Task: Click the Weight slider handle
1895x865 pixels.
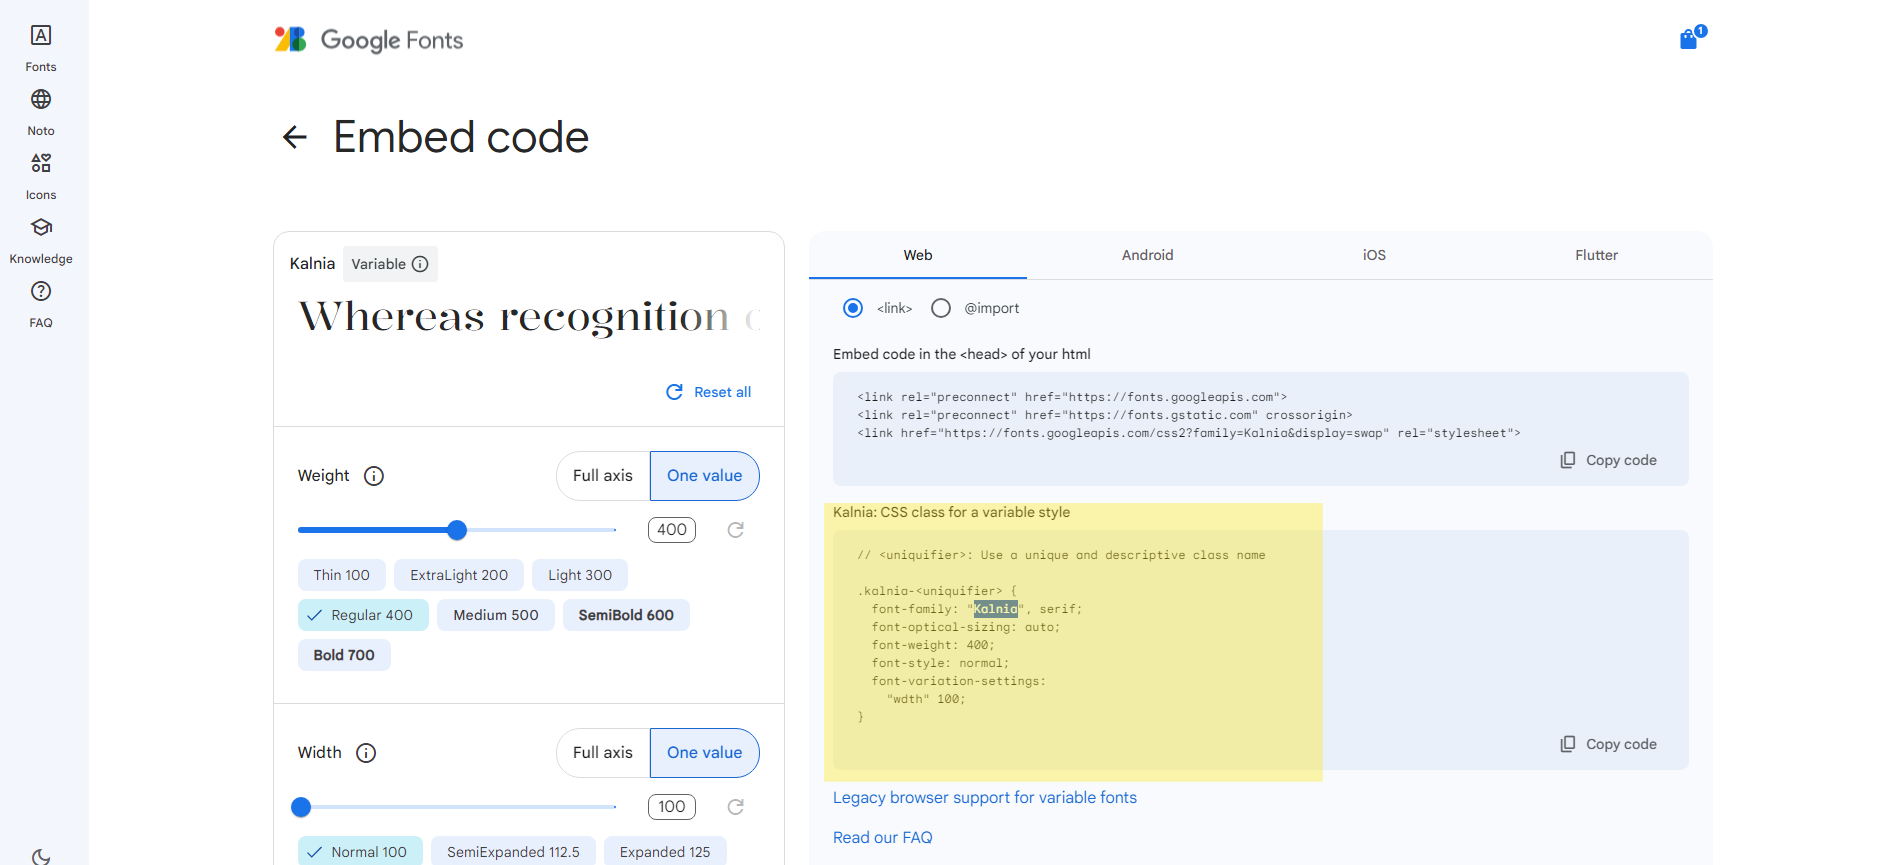Action: tap(457, 530)
